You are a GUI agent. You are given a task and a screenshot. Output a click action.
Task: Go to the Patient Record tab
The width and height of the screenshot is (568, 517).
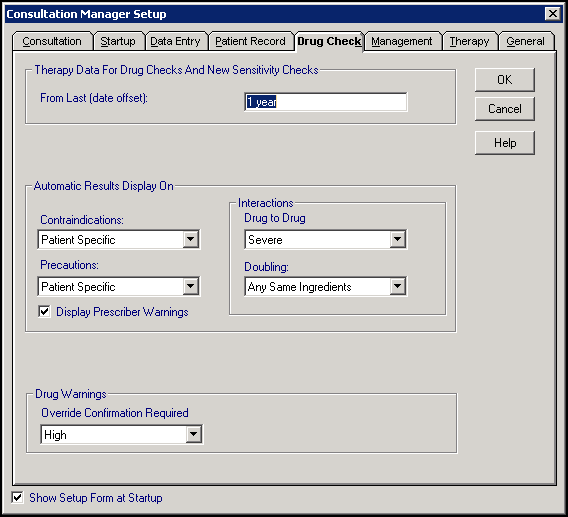pyautogui.click(x=250, y=41)
